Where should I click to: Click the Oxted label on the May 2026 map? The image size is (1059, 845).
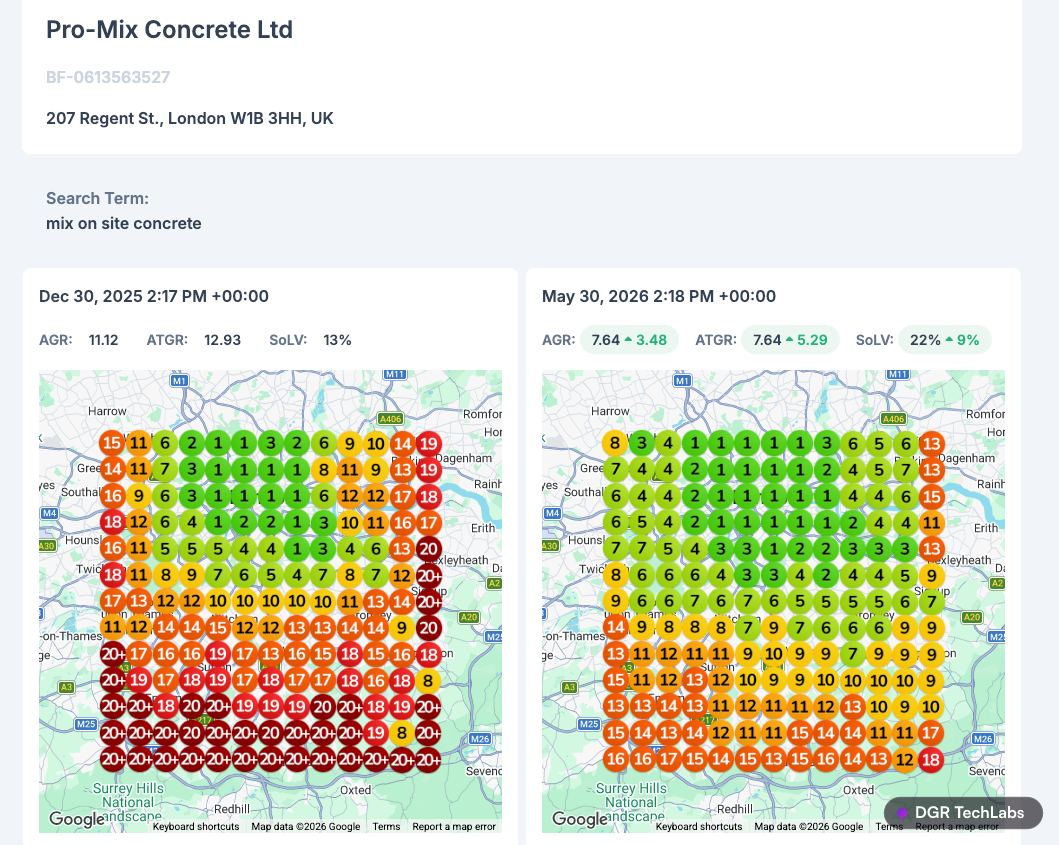[858, 790]
